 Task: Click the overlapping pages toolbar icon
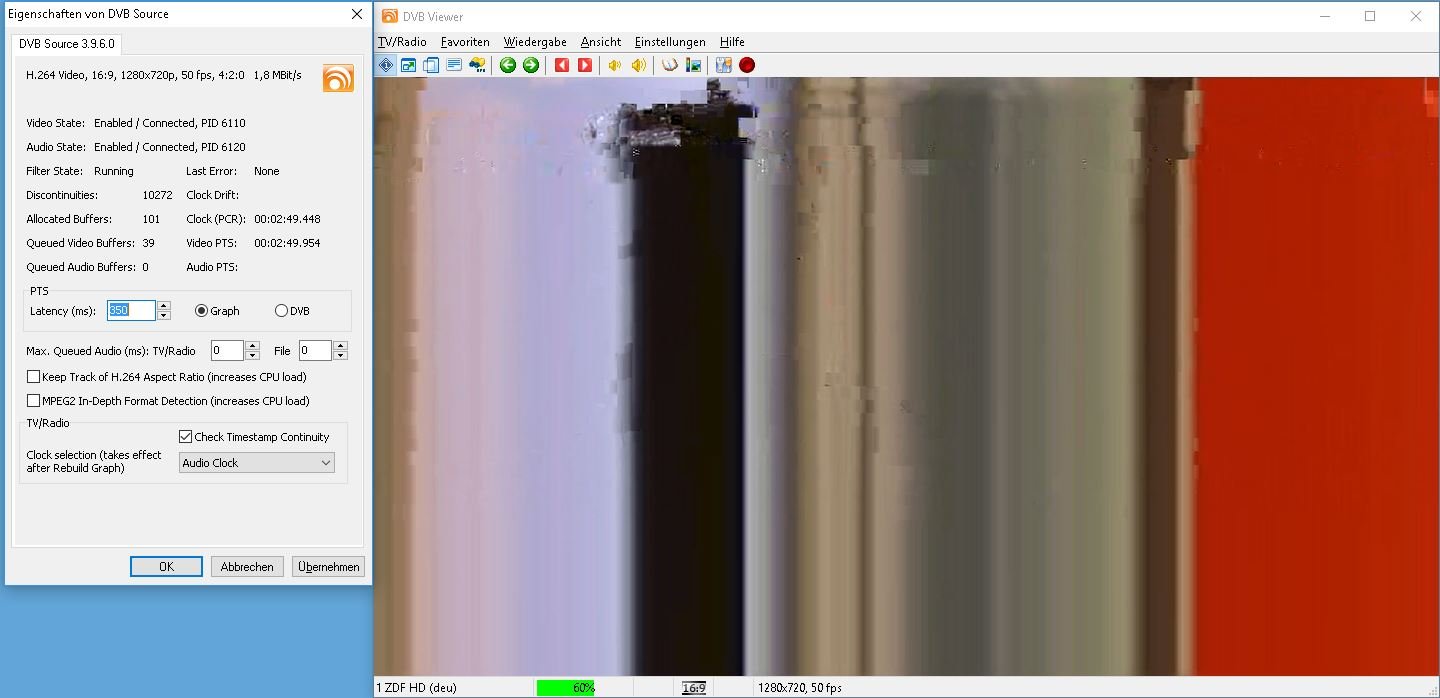pos(431,65)
